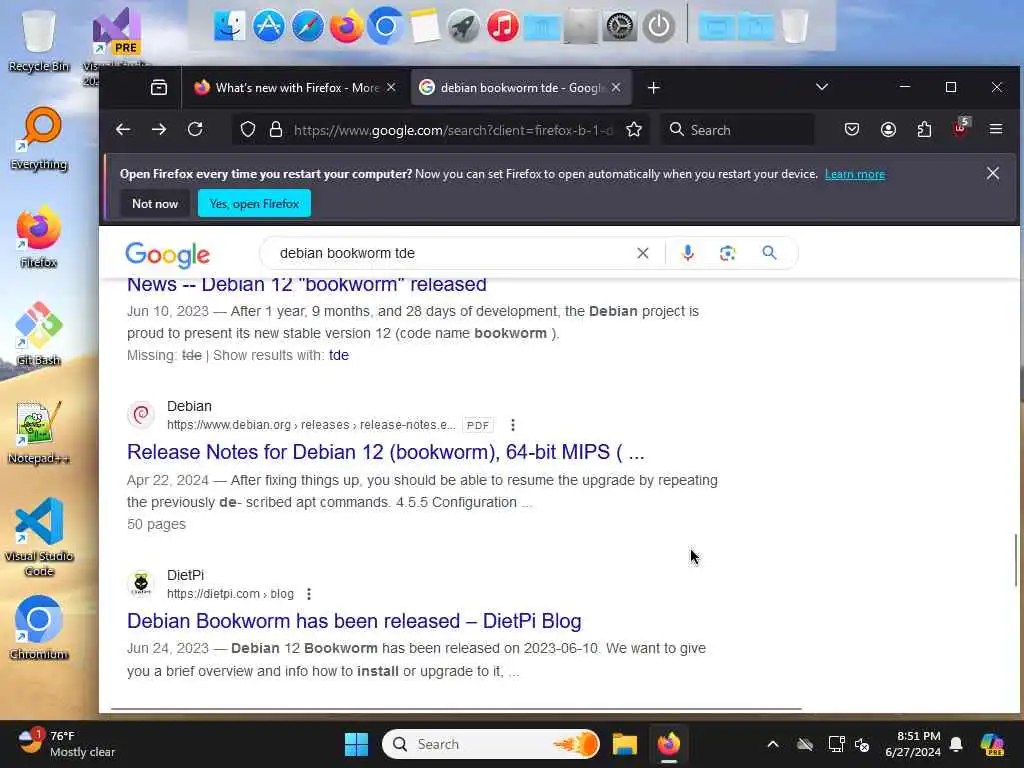Open Release Notes for Debian 12 result
The image size is (1024, 768).
click(x=385, y=452)
